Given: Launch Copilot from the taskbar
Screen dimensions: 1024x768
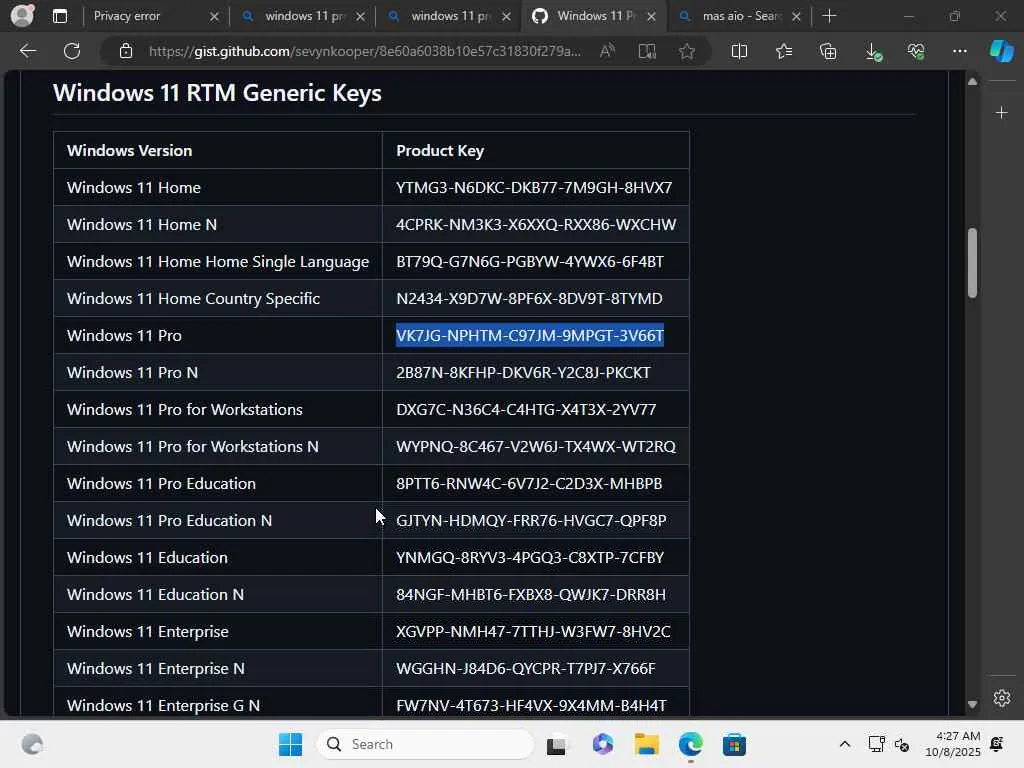Looking at the screenshot, I should (x=602, y=744).
